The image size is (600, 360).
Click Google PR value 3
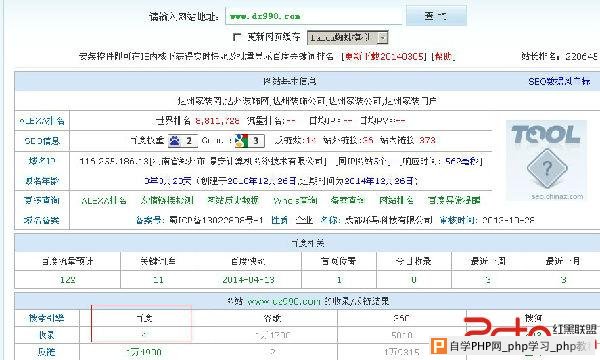click(256, 141)
